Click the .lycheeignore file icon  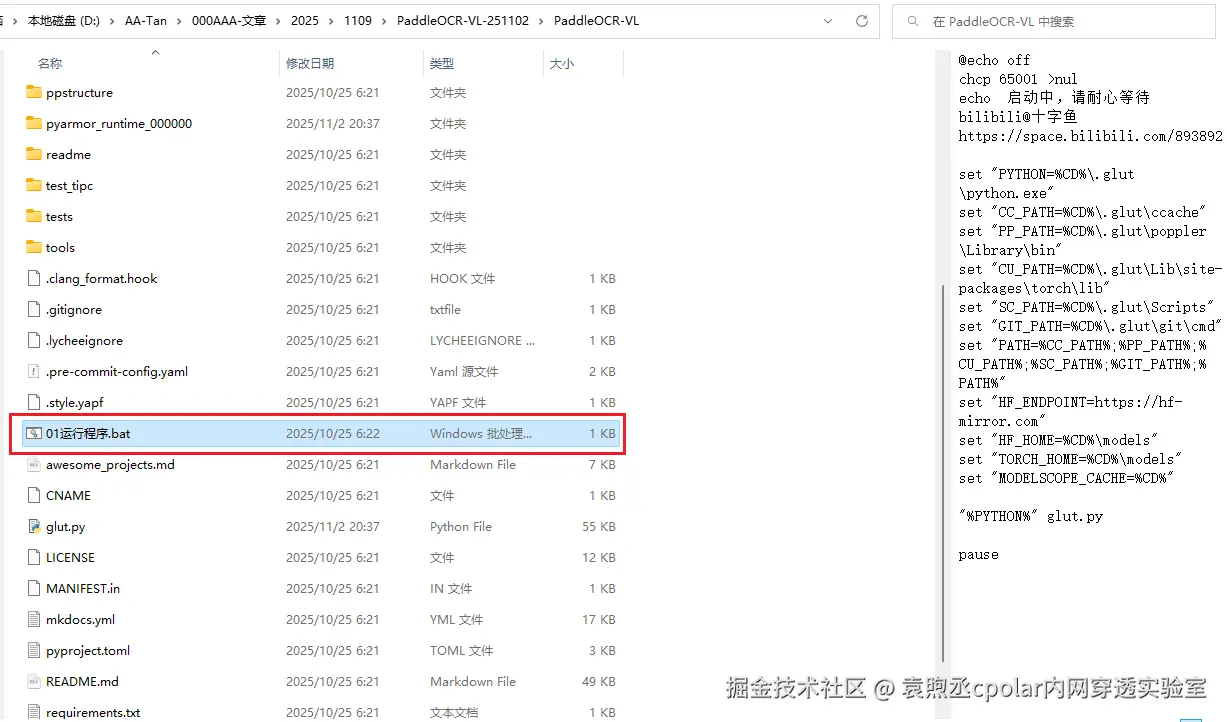pos(34,341)
